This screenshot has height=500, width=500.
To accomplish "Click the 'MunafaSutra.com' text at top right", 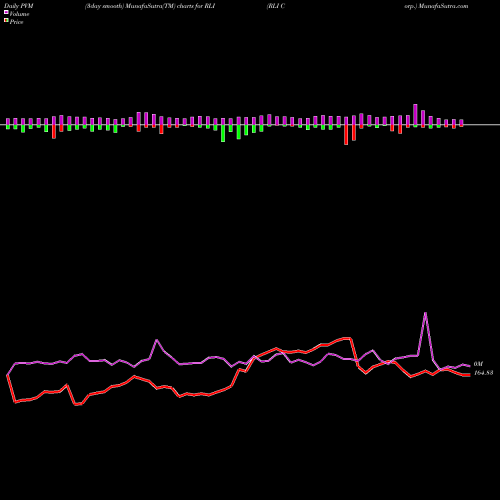I will (x=444, y=6).
